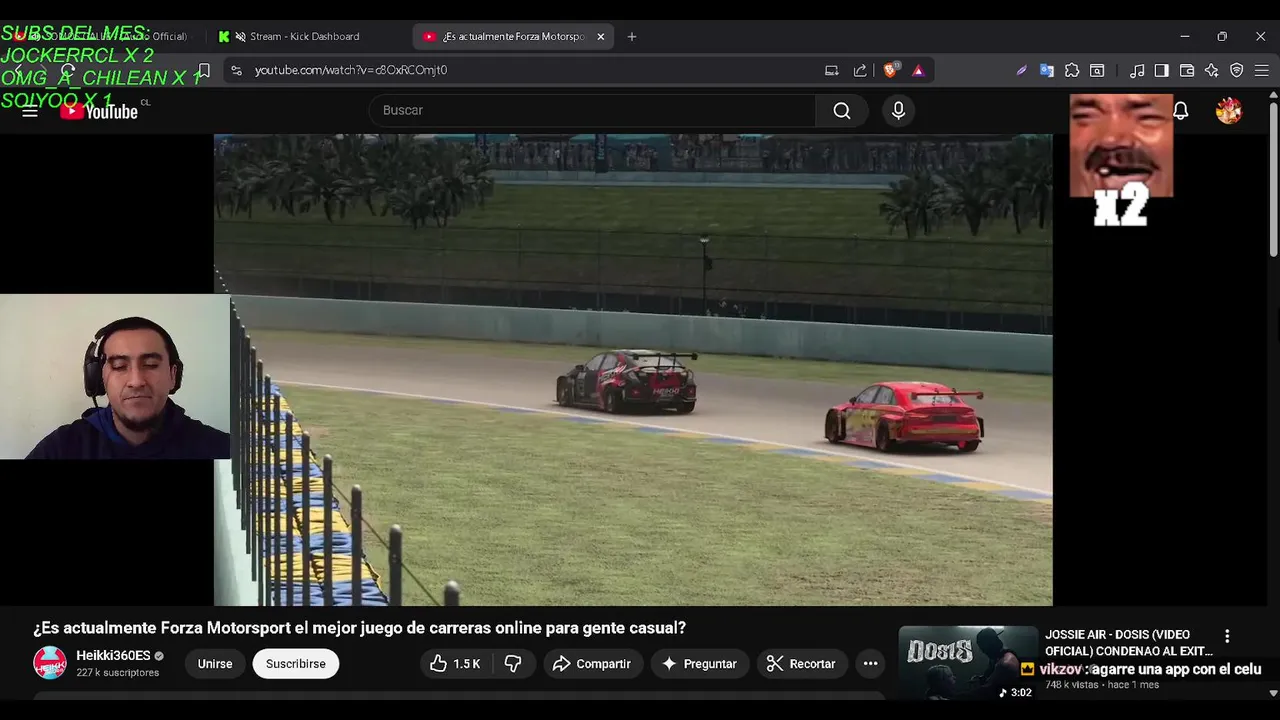The width and height of the screenshot is (1280, 720).
Task: Open the JOSSIE AIR - DOSIS video thumbnail
Action: [x=968, y=663]
